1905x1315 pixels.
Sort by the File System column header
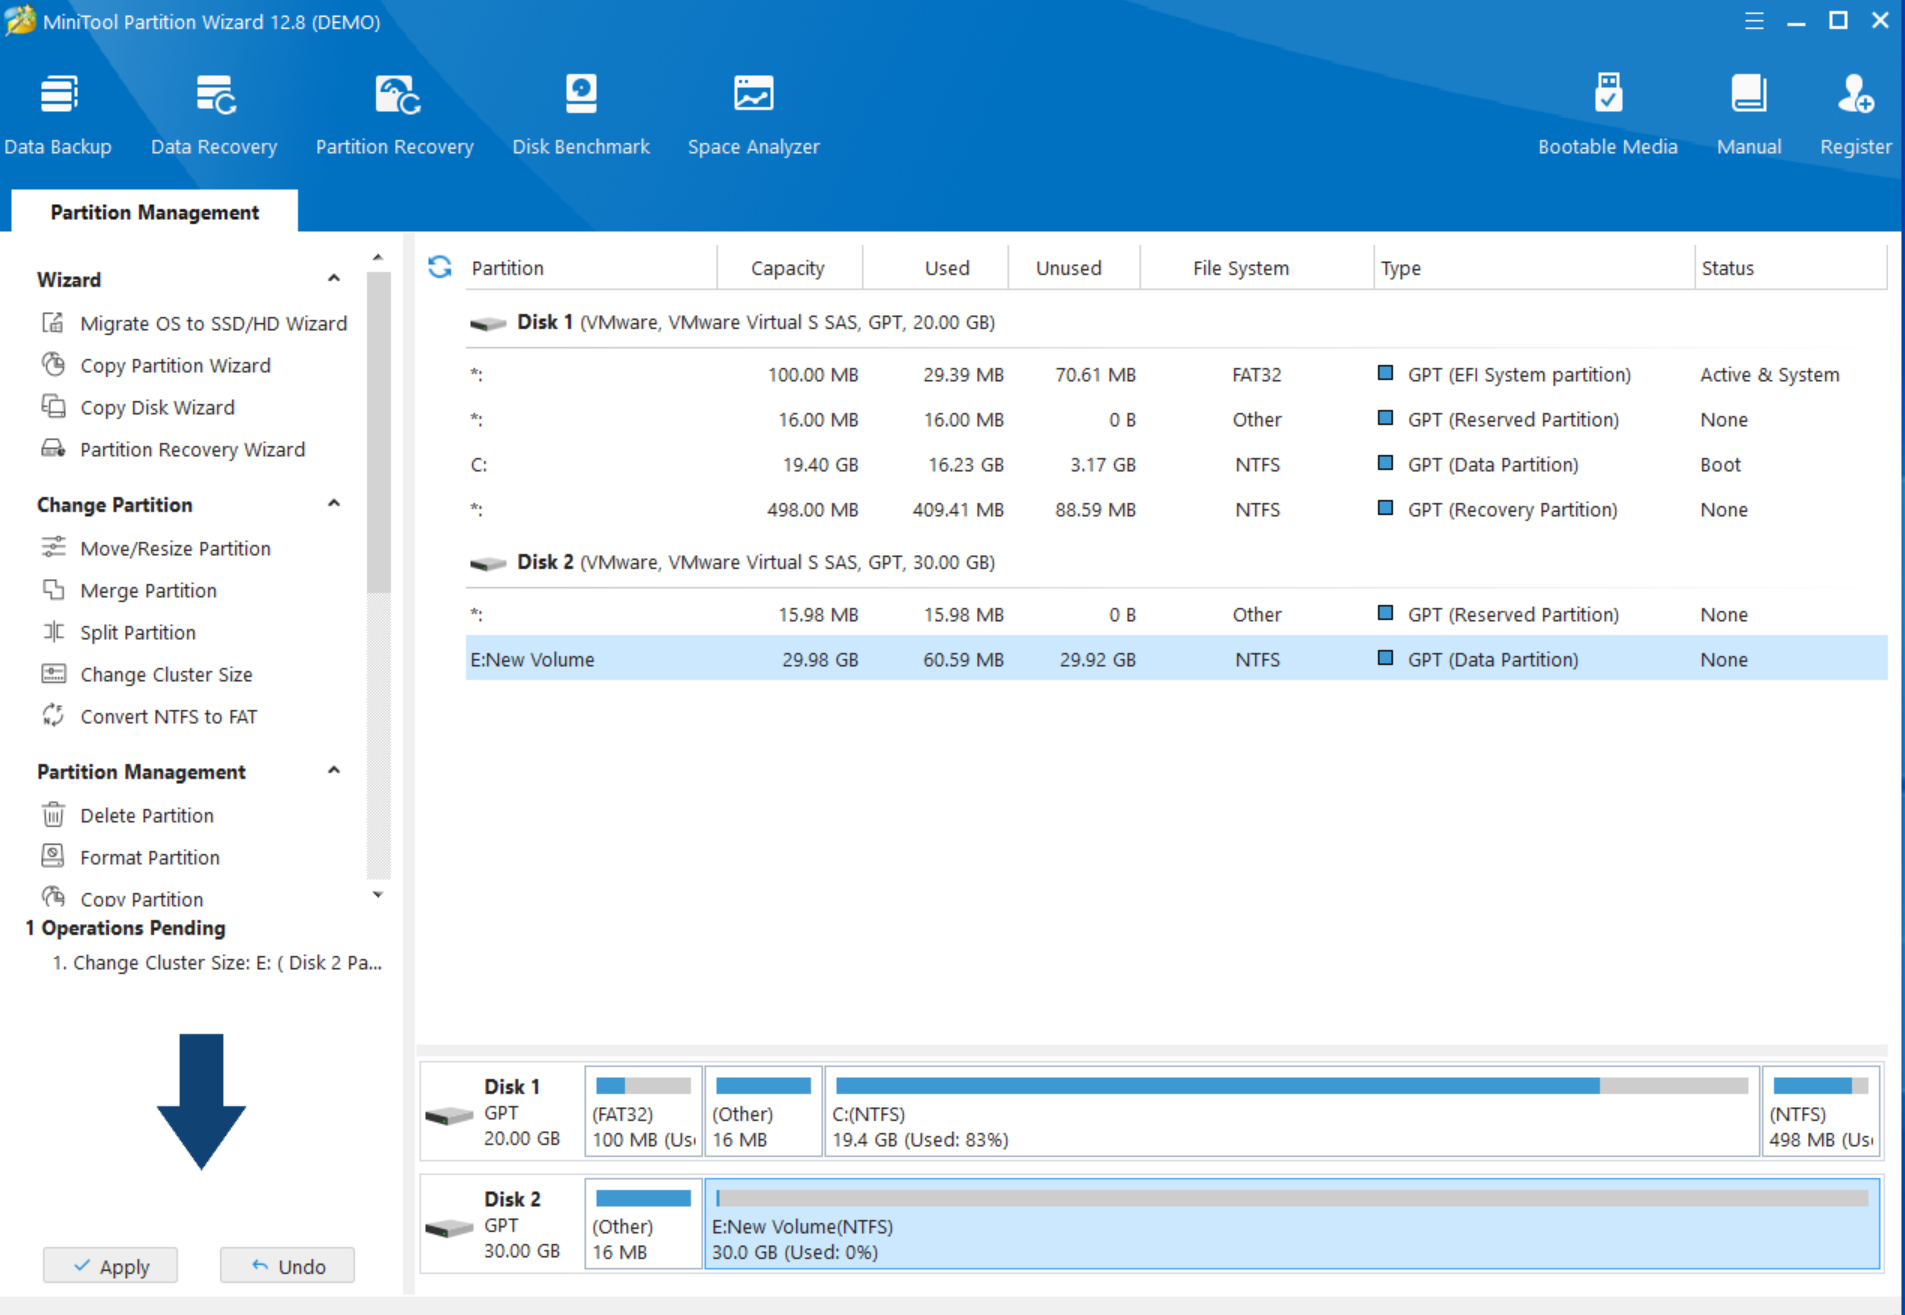click(1256, 267)
